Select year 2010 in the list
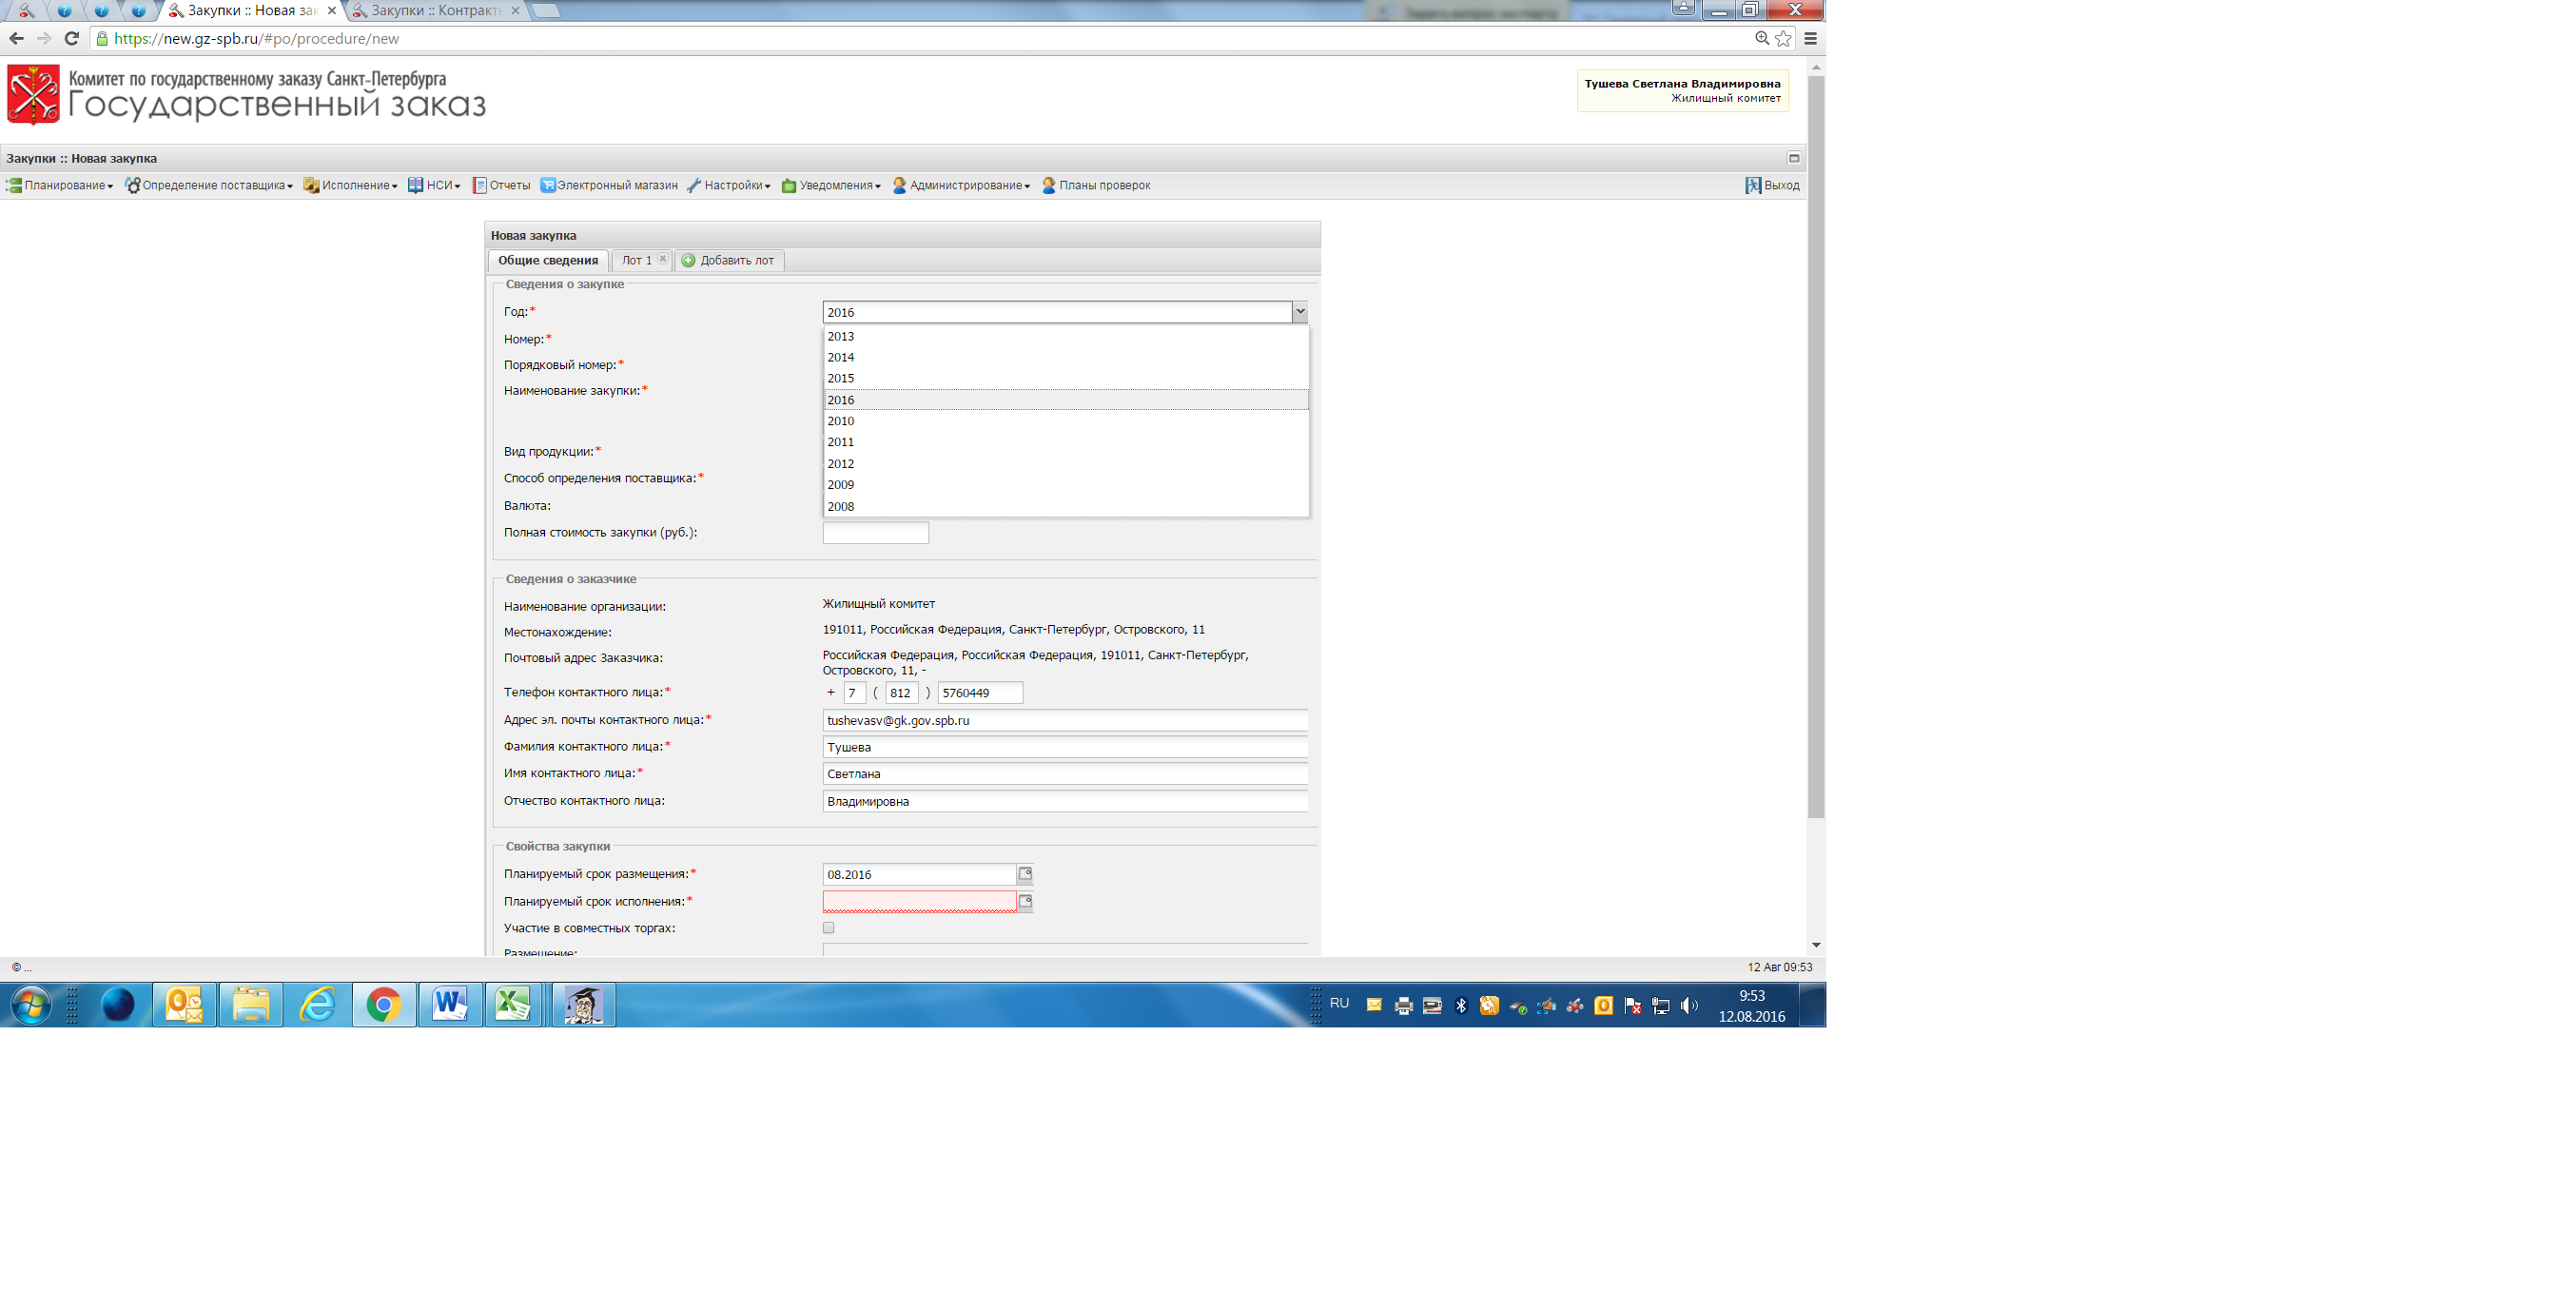 tap(1066, 421)
